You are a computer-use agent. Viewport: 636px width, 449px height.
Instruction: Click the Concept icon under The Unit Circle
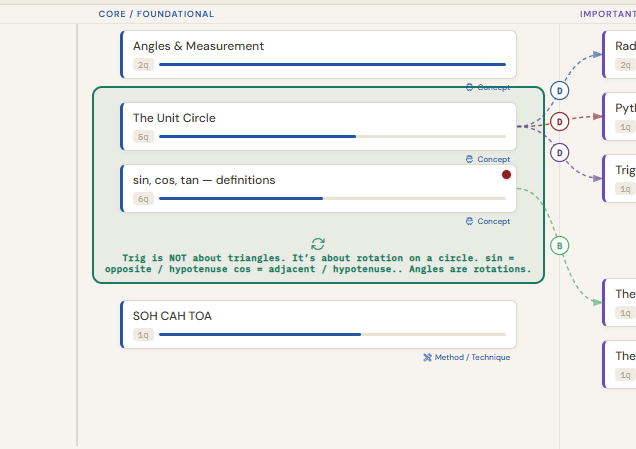tap(470, 159)
